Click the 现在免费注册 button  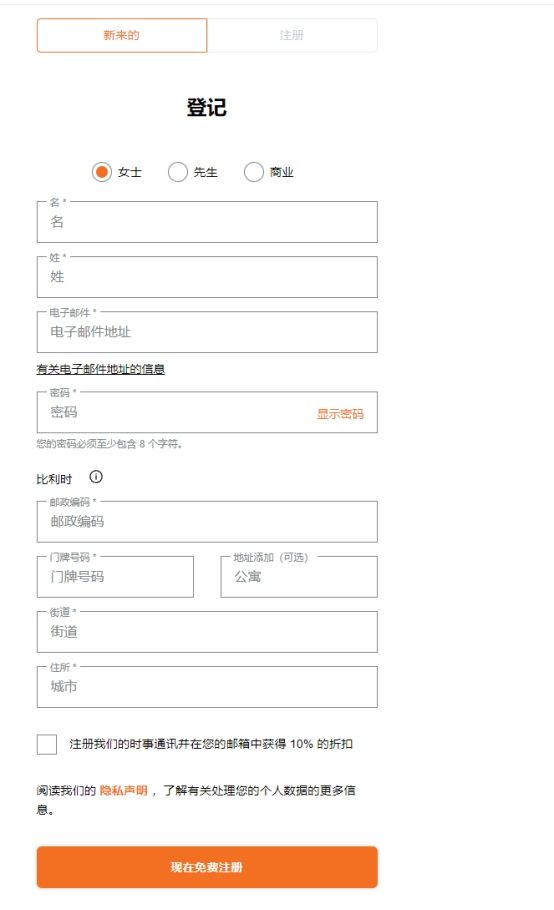pyautogui.click(x=207, y=867)
